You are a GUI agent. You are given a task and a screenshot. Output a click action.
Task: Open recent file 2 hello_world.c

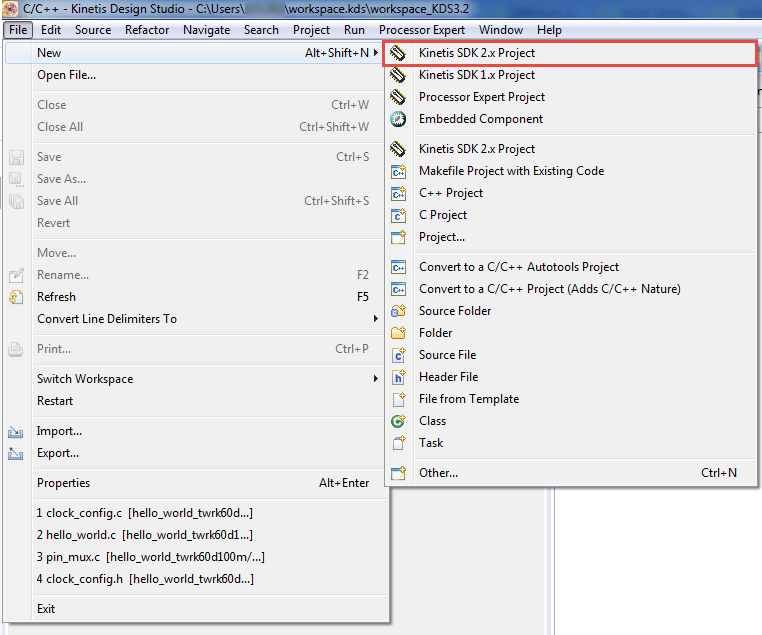pyautogui.click(x=195, y=535)
